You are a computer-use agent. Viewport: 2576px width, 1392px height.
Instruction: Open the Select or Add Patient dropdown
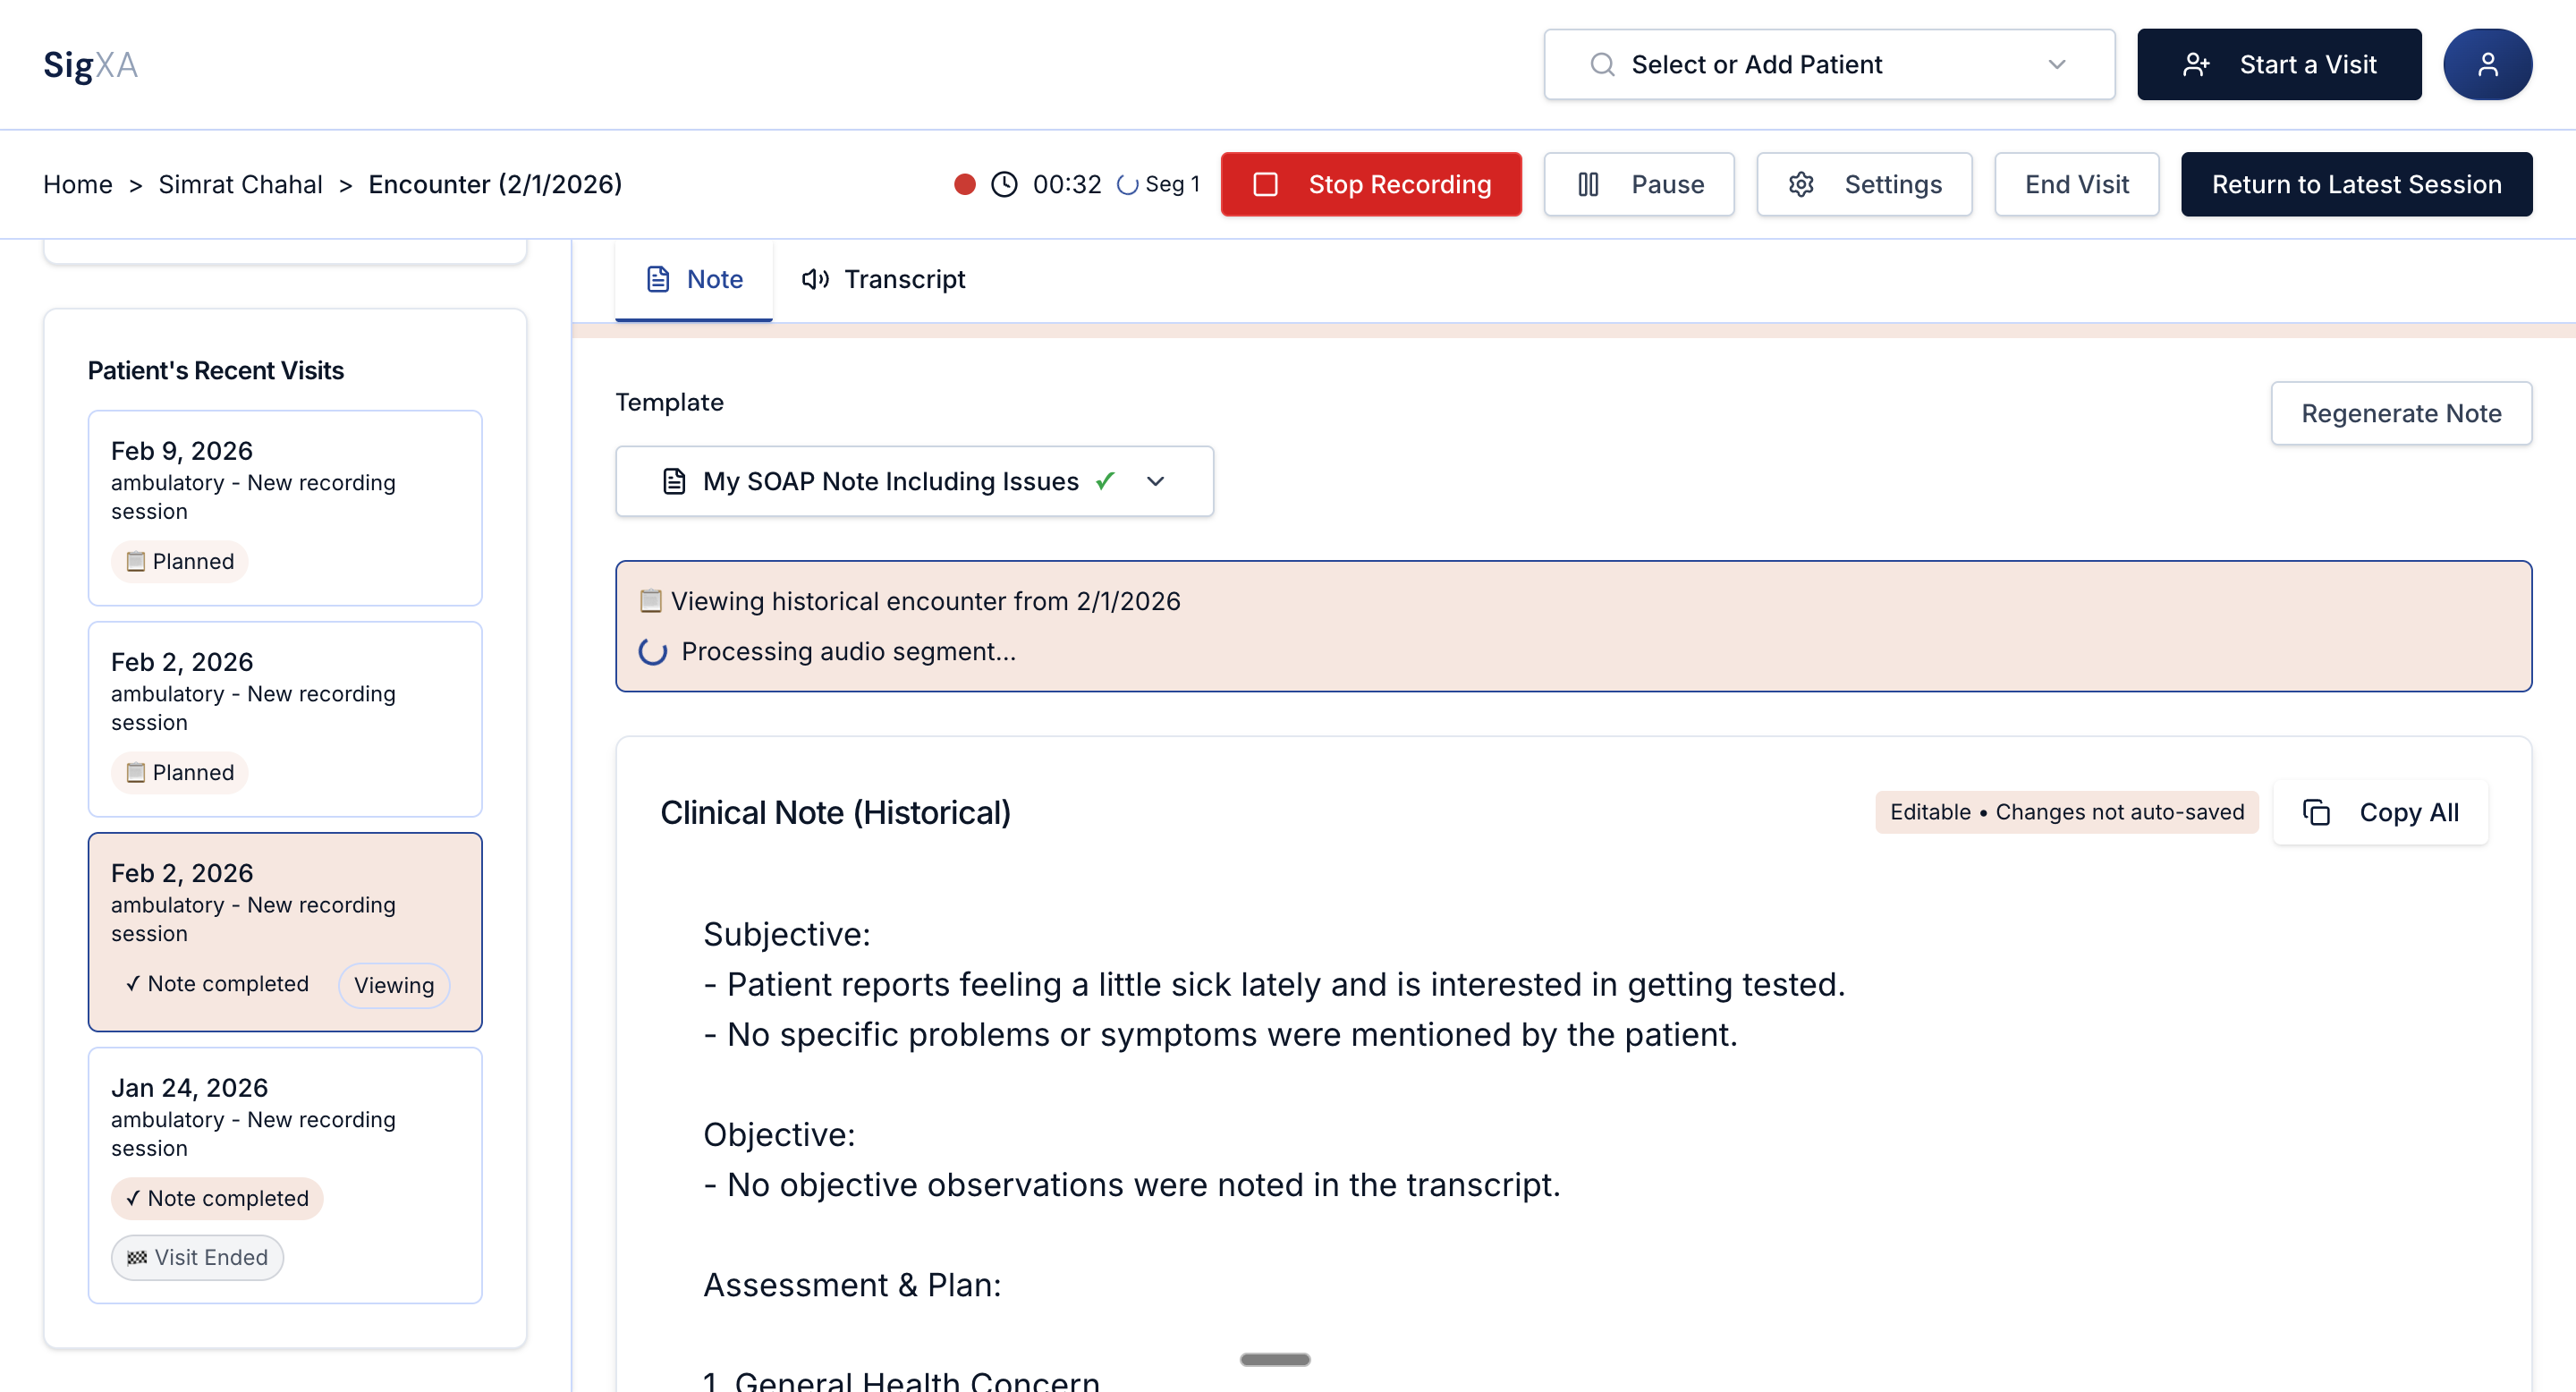(x=1828, y=64)
